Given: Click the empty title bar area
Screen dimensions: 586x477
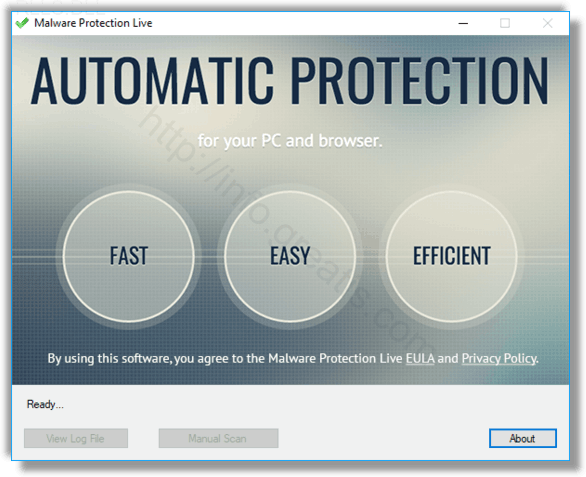Looking at the screenshot, I should pos(299,23).
